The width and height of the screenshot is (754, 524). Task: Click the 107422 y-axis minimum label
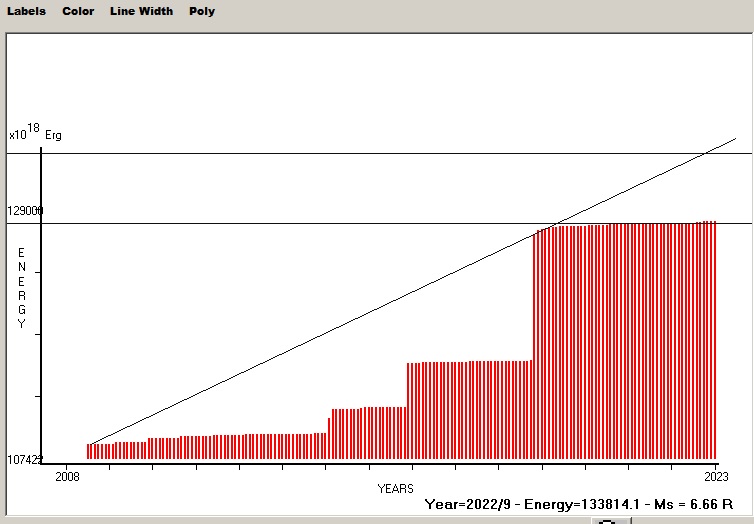pos(25,460)
